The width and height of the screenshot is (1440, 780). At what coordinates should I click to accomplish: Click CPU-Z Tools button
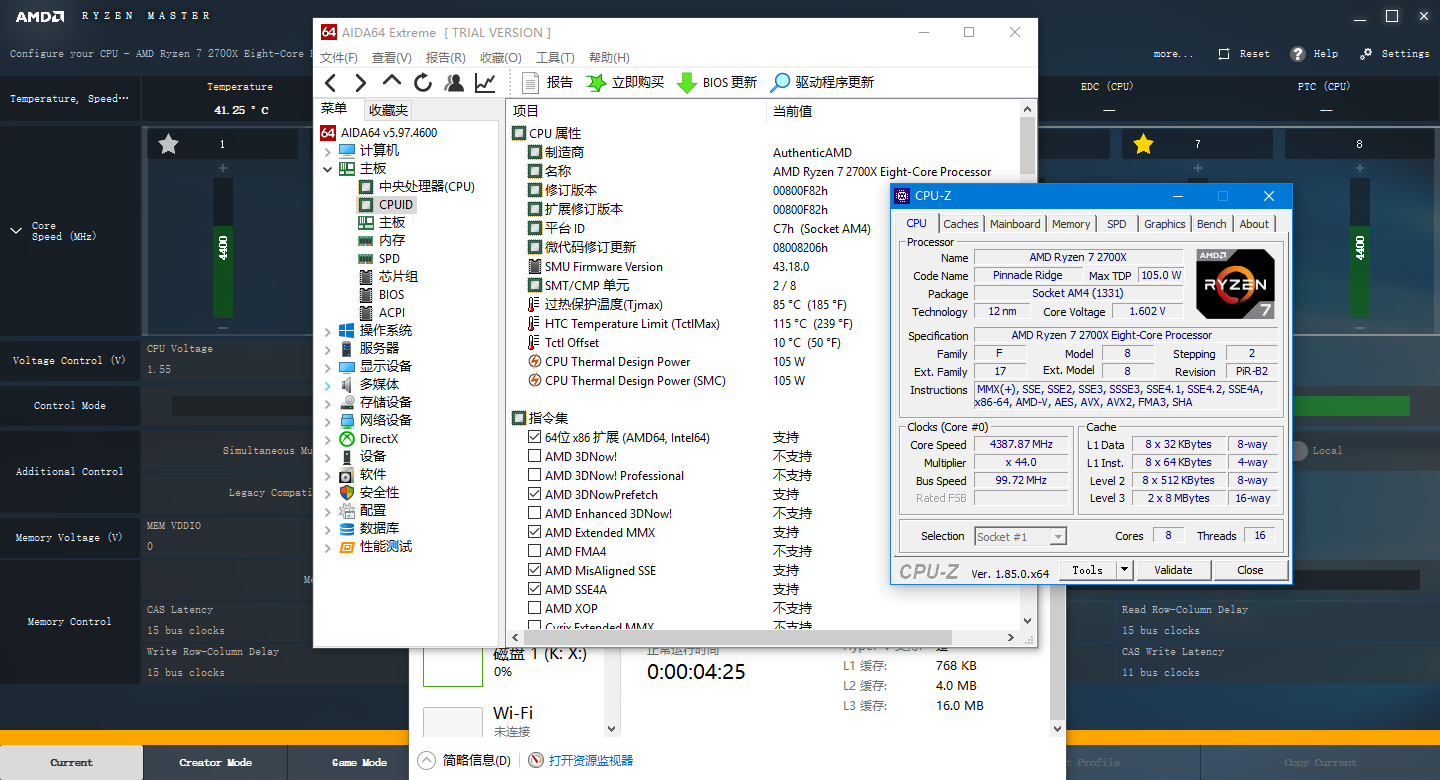point(1087,570)
